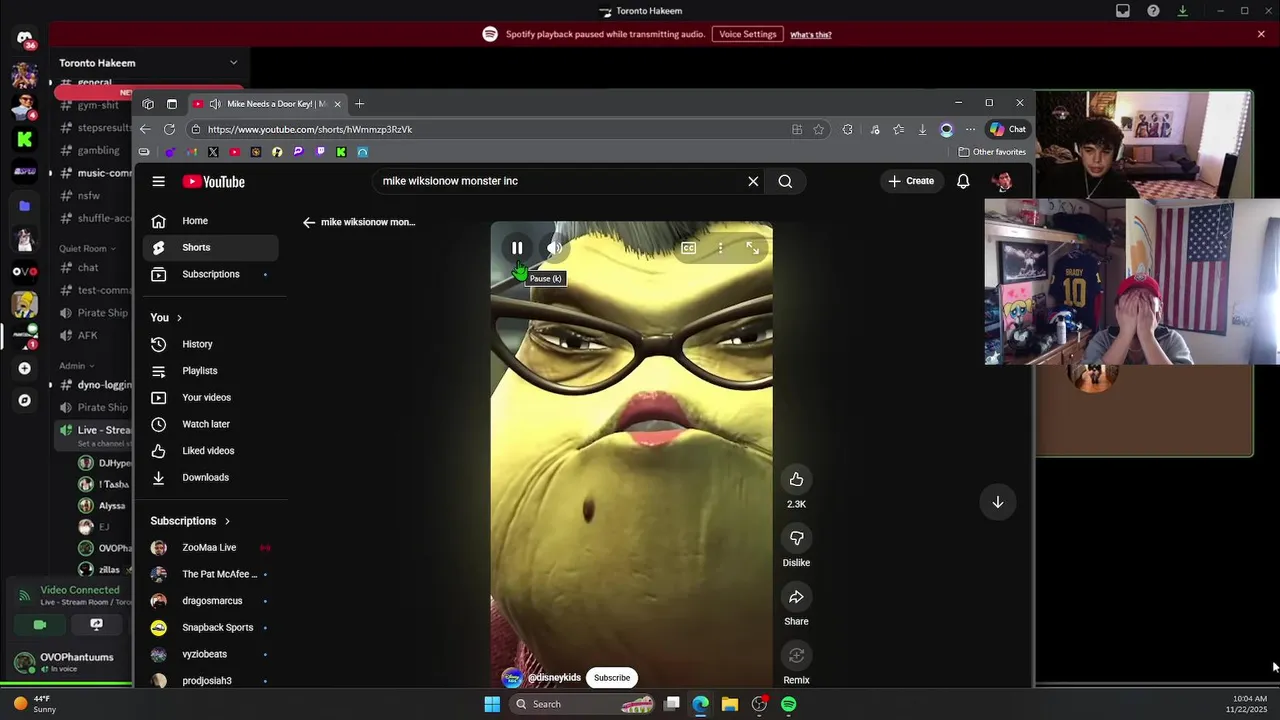Open Liked videos list
1280x720 pixels.
(211, 451)
